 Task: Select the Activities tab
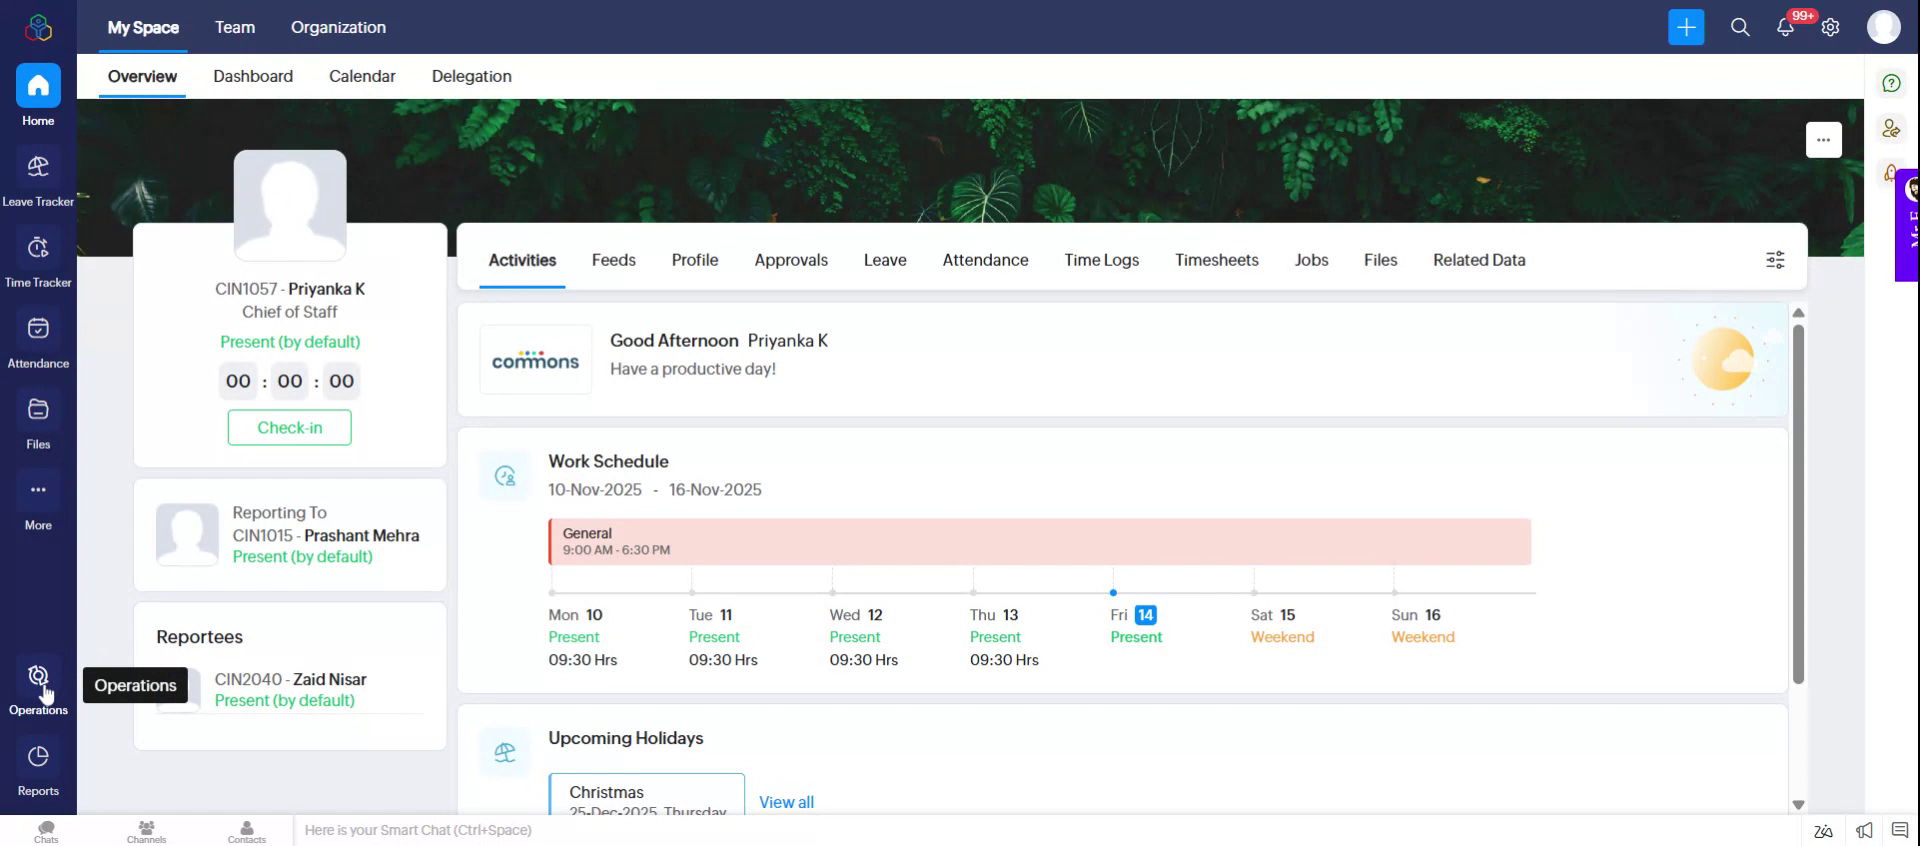(x=522, y=260)
